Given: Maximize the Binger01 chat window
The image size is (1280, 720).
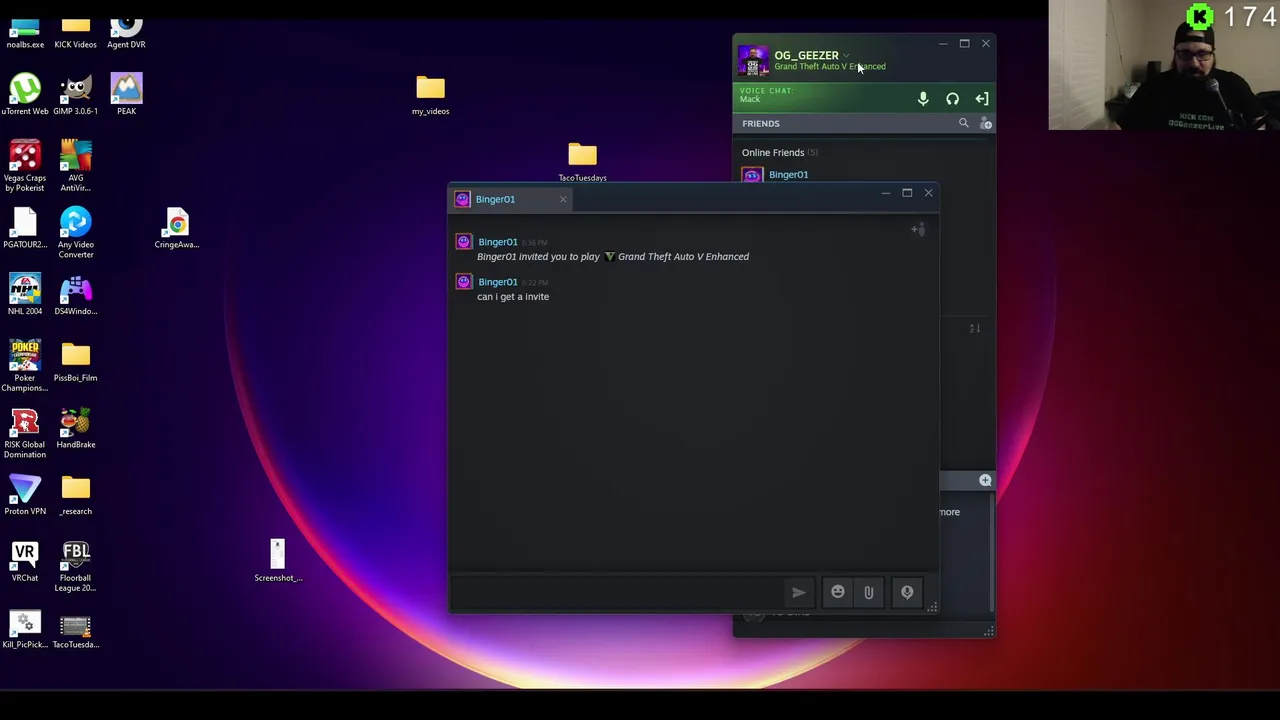Looking at the screenshot, I should (907, 193).
